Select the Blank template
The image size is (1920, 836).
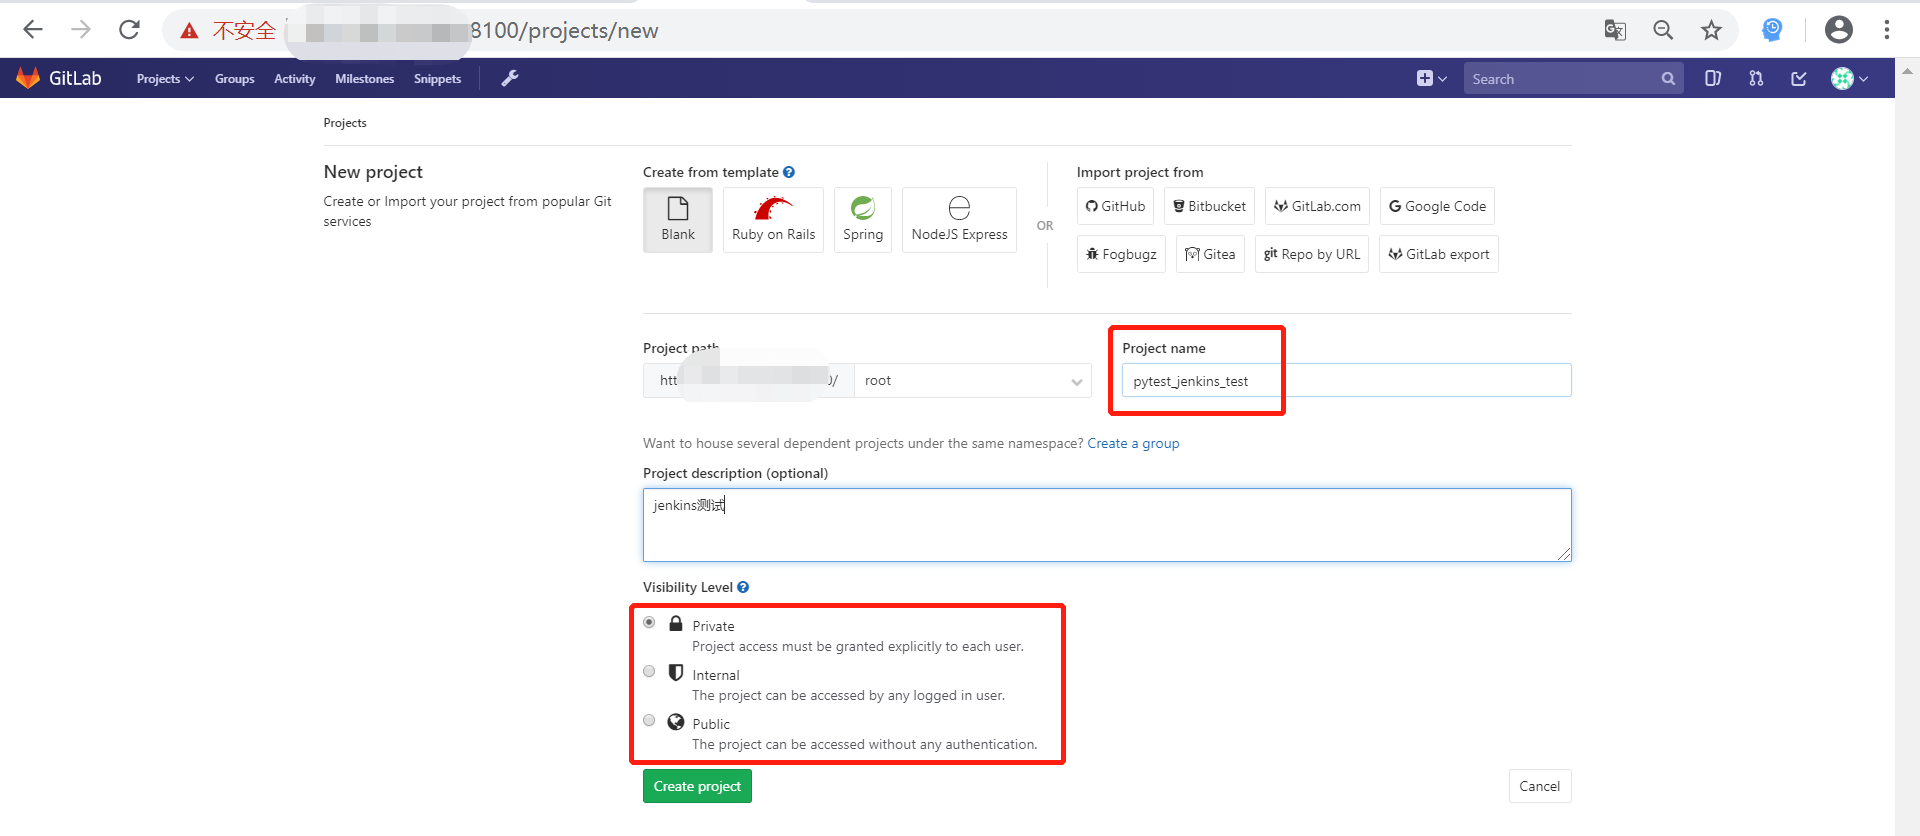678,220
